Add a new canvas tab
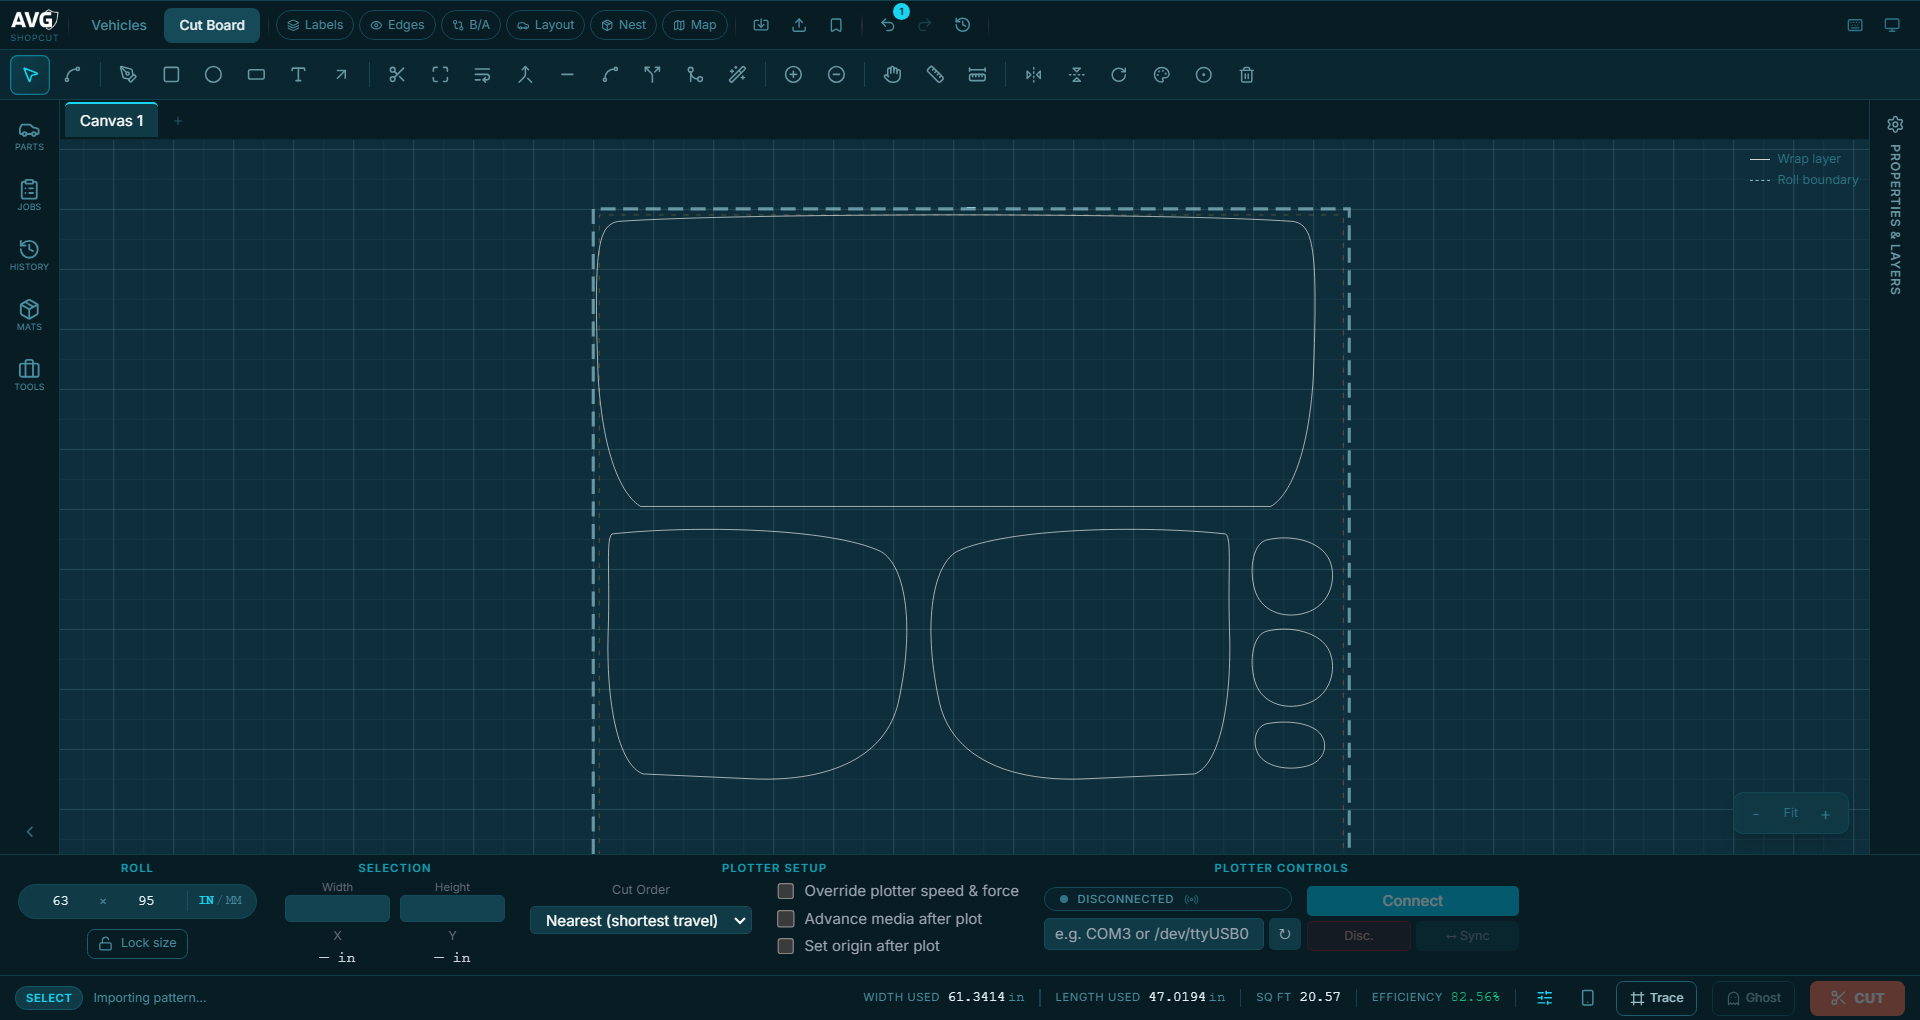This screenshot has height=1020, width=1920. (178, 121)
